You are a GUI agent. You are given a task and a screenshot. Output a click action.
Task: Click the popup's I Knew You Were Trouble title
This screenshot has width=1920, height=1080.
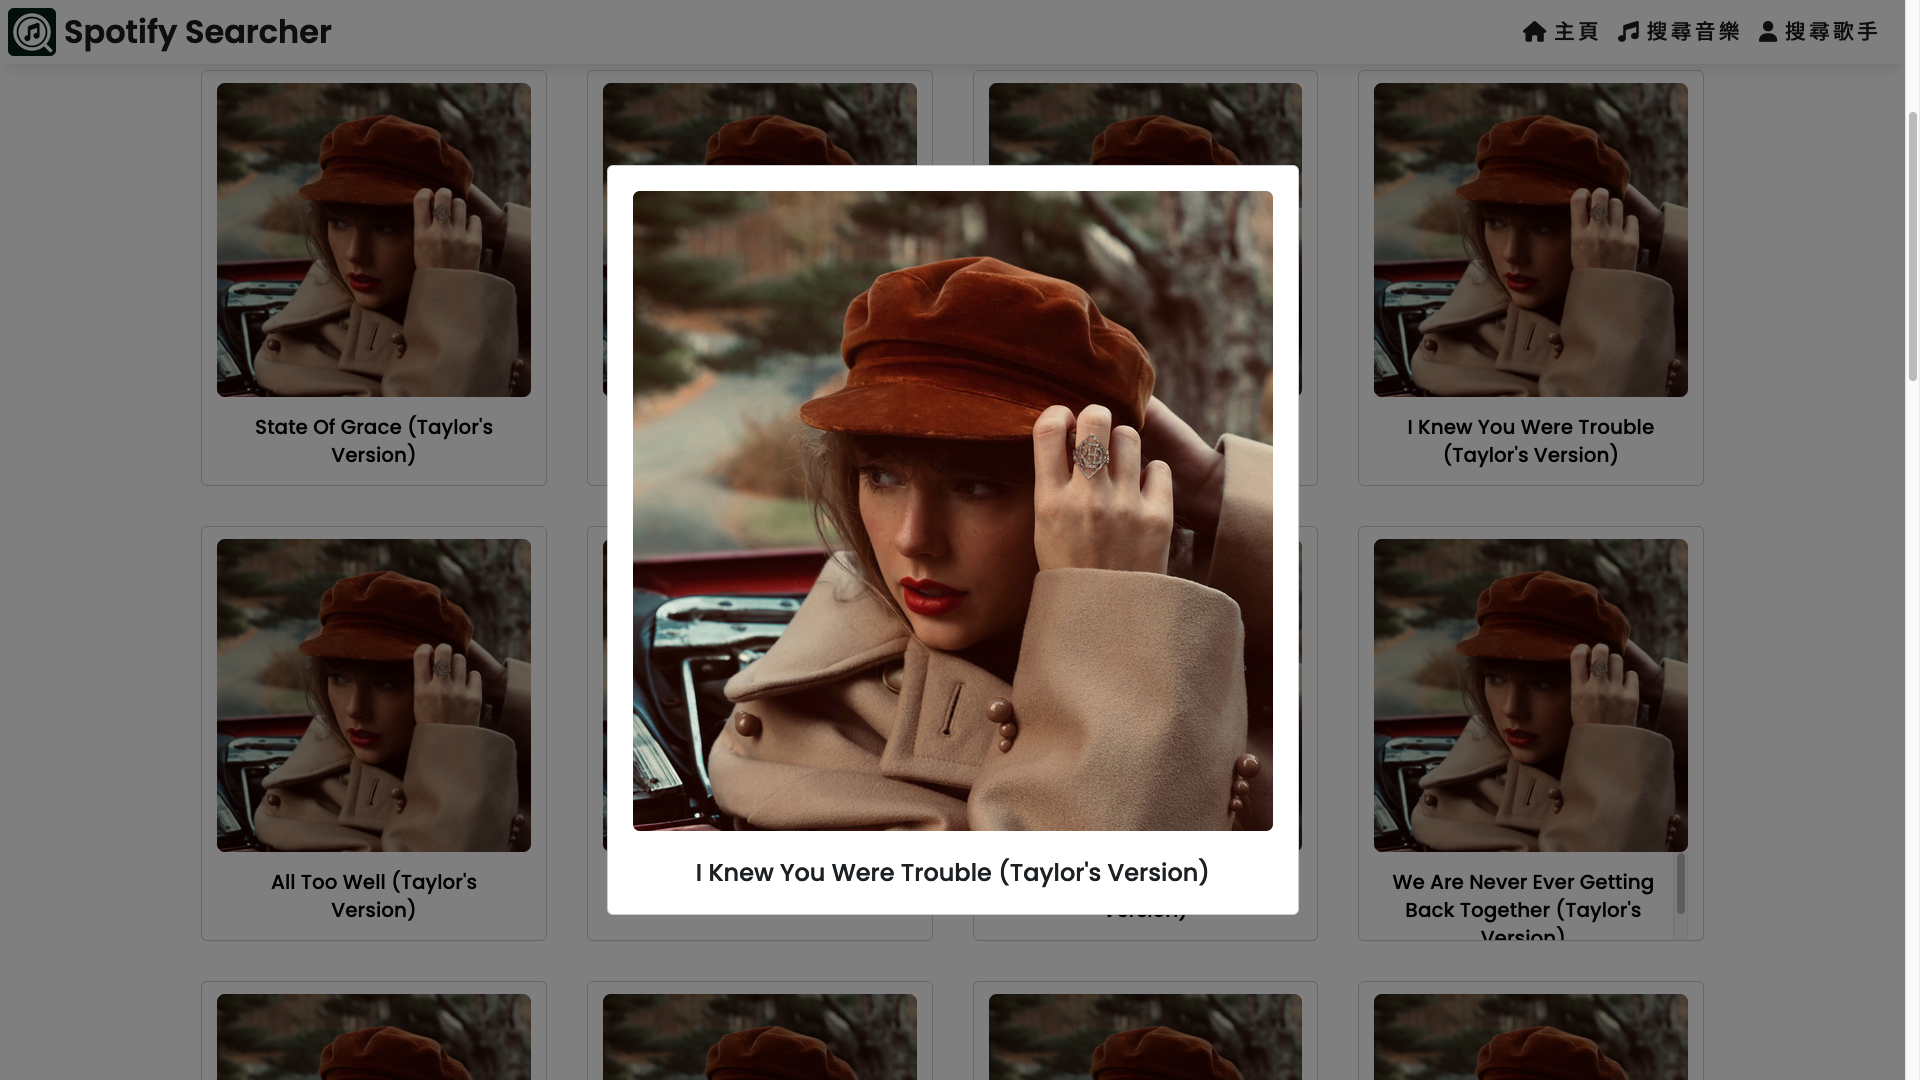pos(952,873)
